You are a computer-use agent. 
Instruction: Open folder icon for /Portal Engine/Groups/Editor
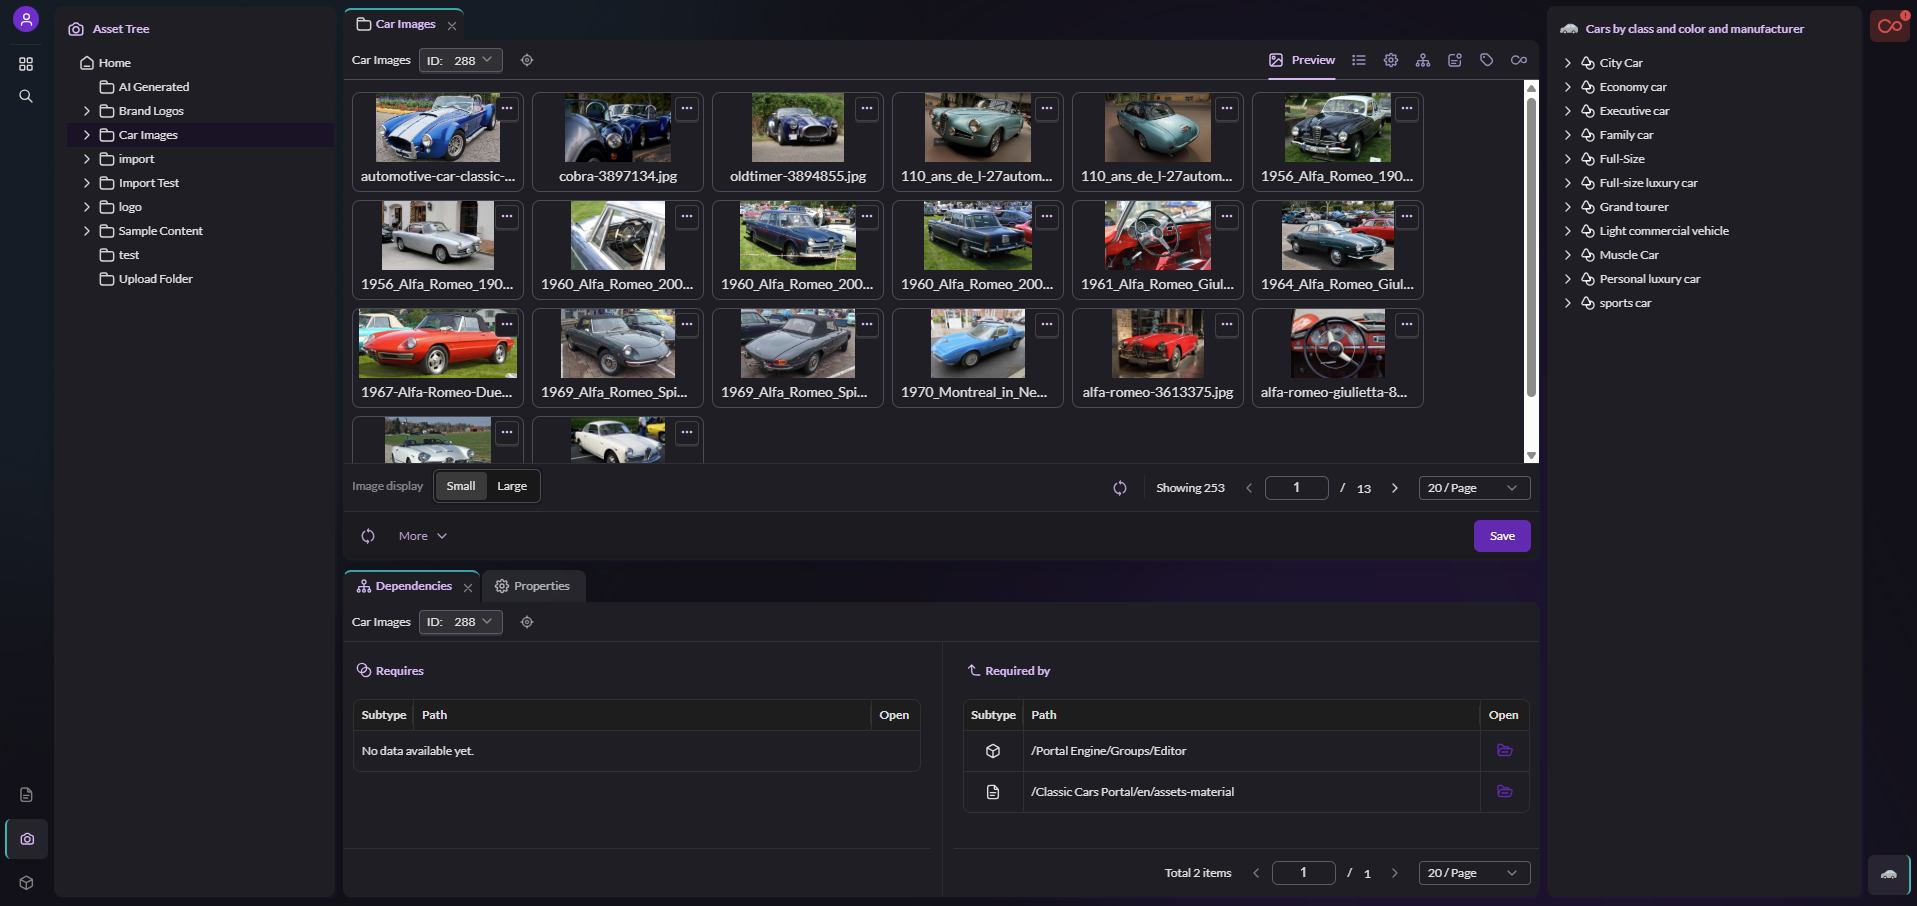pyautogui.click(x=1504, y=751)
